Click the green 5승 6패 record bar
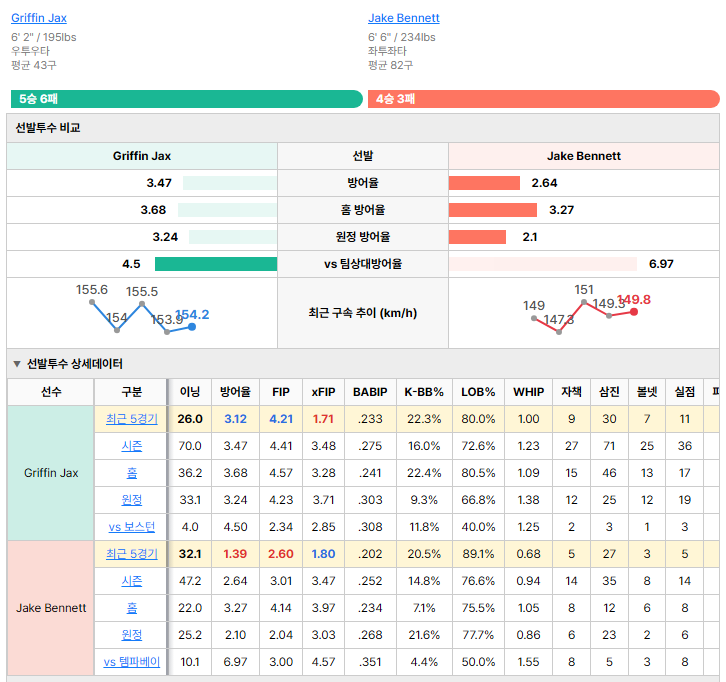This screenshot has height=682, width=726. (187, 99)
